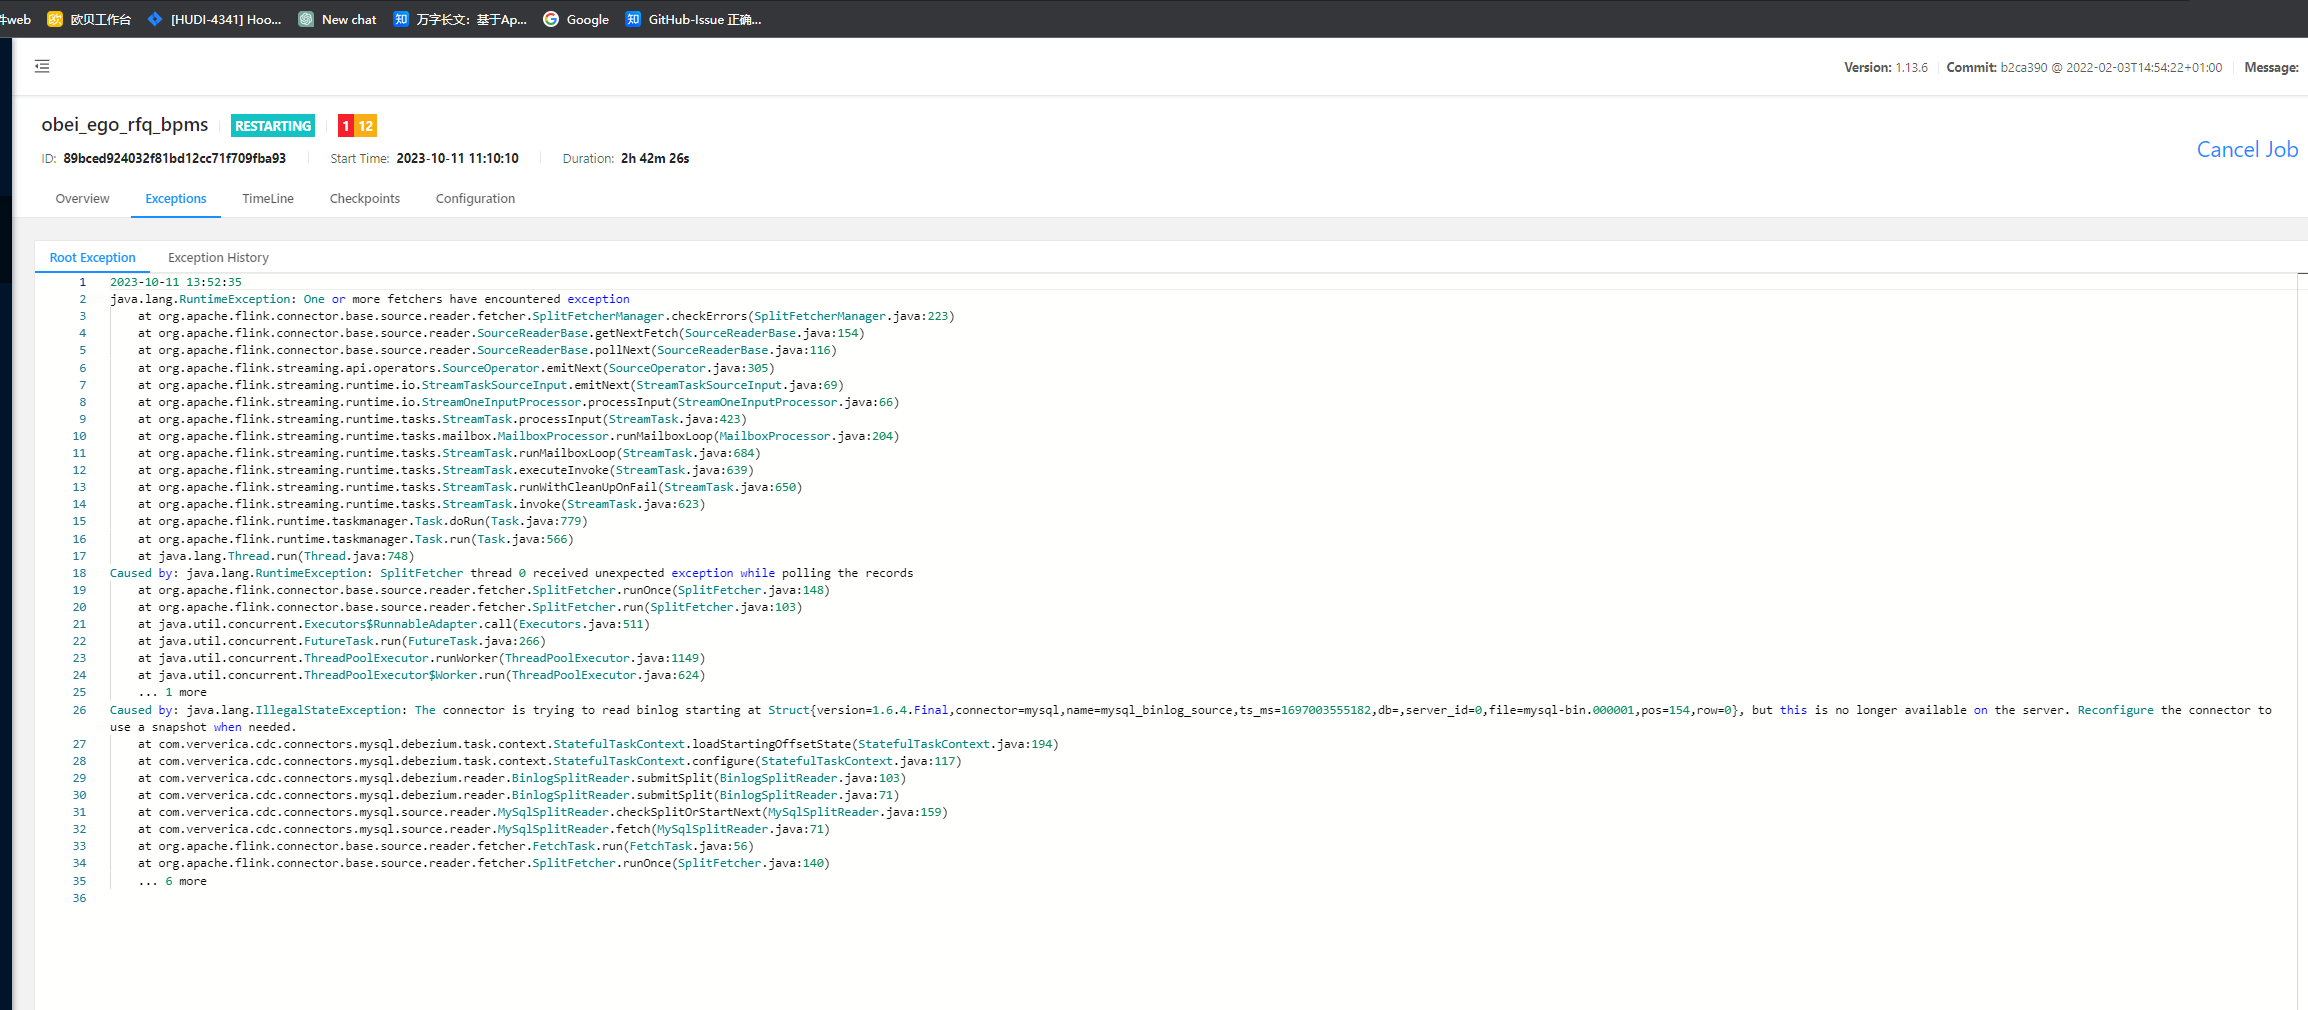
Task: Toggle the sidebar menu fold icon
Action: coord(42,66)
